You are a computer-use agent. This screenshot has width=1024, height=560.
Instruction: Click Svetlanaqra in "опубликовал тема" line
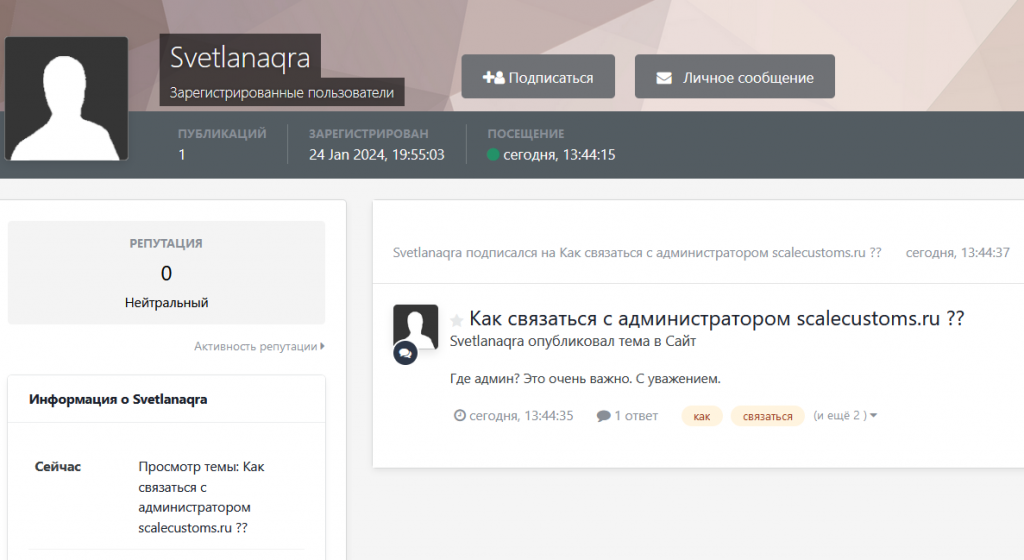pyautogui.click(x=487, y=341)
